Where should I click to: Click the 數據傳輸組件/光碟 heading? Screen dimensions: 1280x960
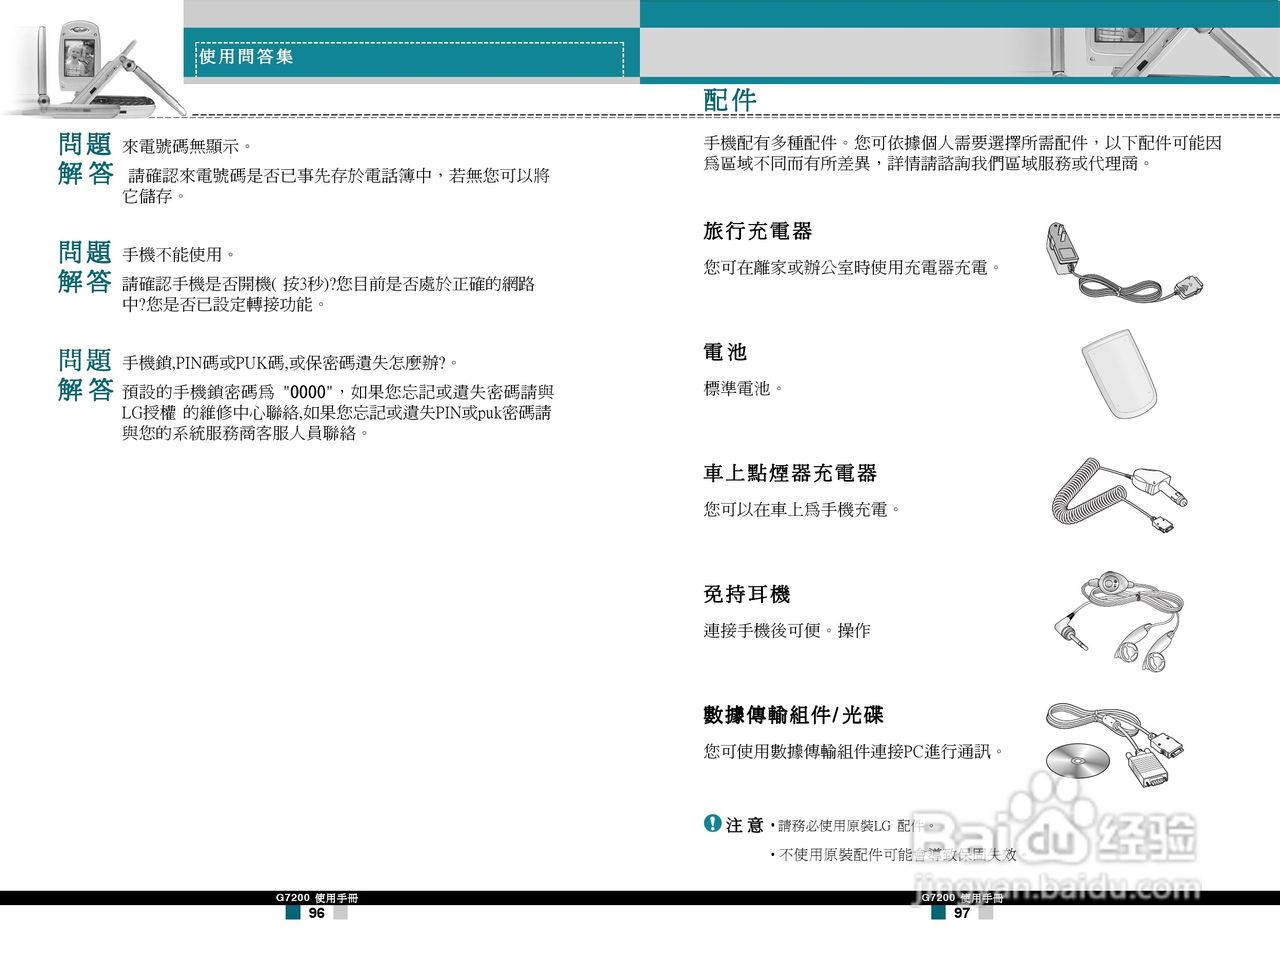pos(793,715)
